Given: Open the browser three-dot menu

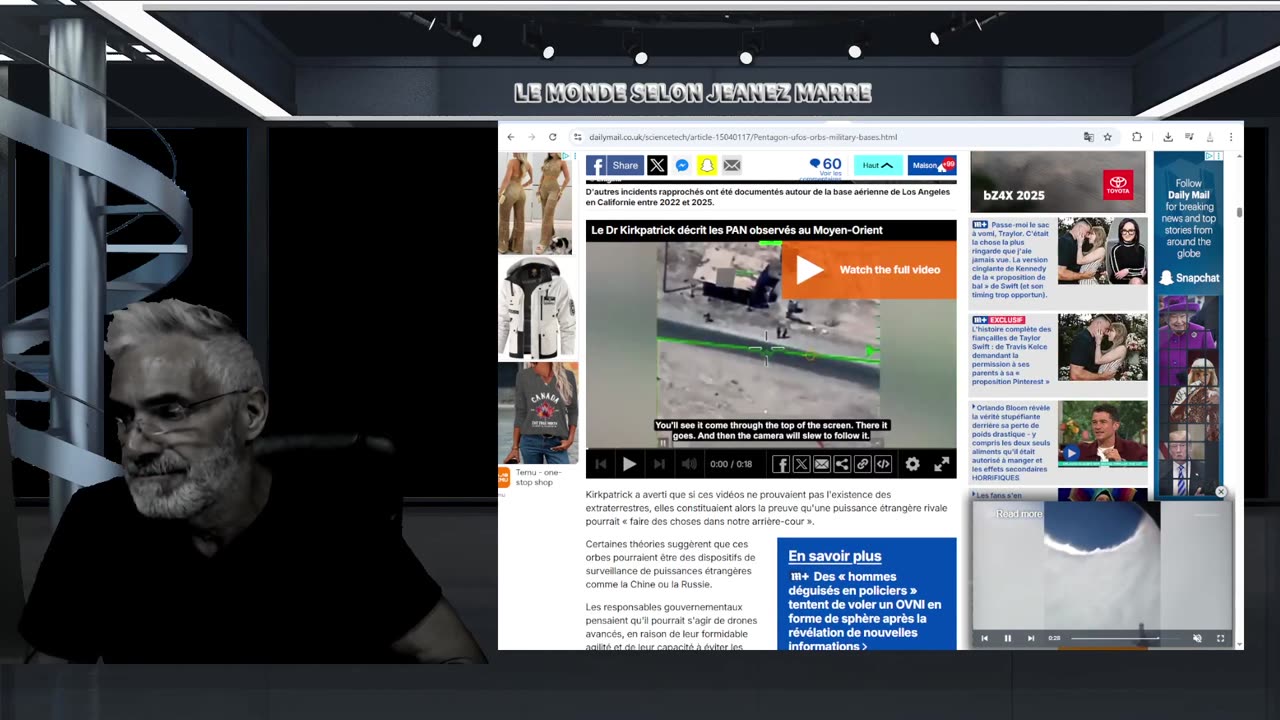Looking at the screenshot, I should [1231, 137].
